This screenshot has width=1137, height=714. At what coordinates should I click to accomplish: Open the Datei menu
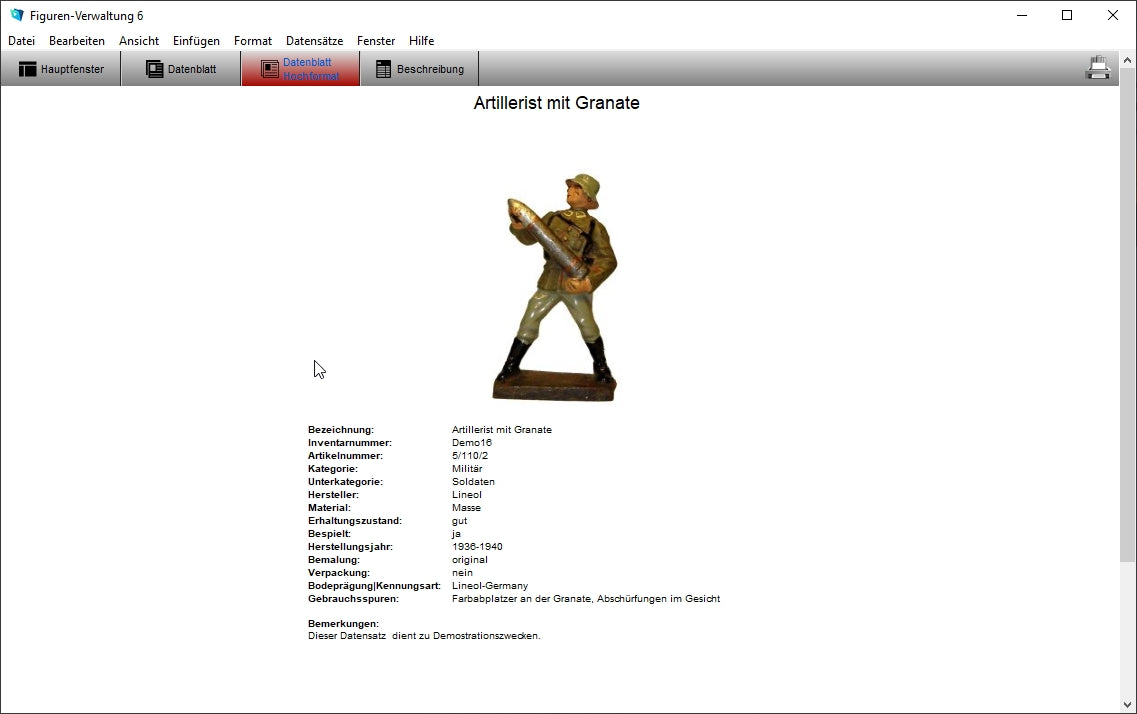21,41
